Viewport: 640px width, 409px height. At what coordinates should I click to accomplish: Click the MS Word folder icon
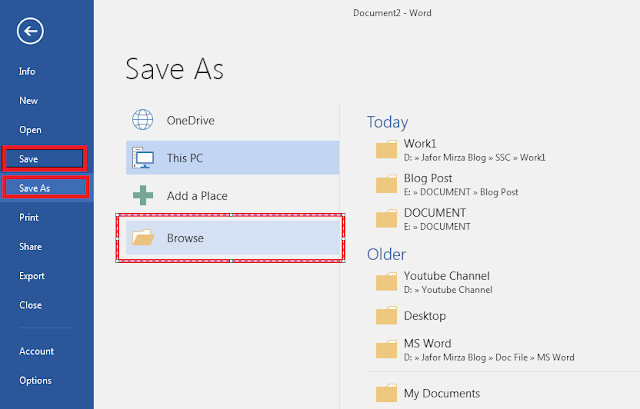(x=386, y=349)
